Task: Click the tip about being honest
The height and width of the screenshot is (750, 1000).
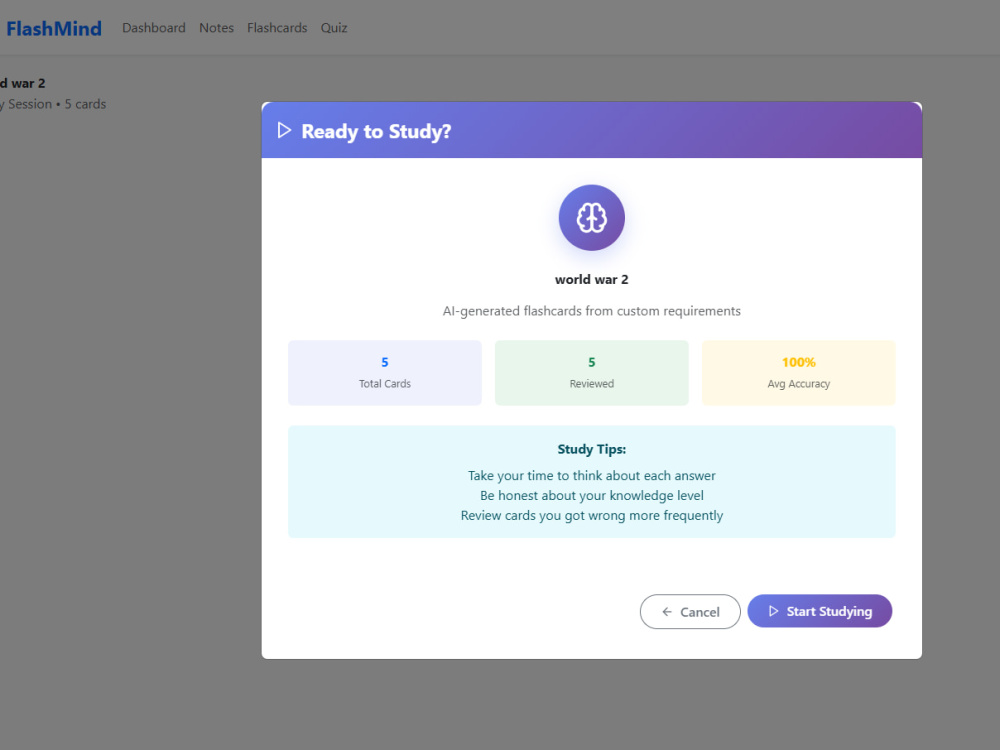Action: pyautogui.click(x=592, y=496)
